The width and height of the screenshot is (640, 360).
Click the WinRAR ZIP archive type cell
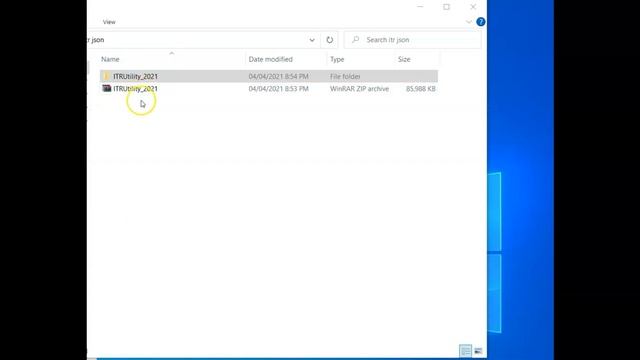coord(359,89)
